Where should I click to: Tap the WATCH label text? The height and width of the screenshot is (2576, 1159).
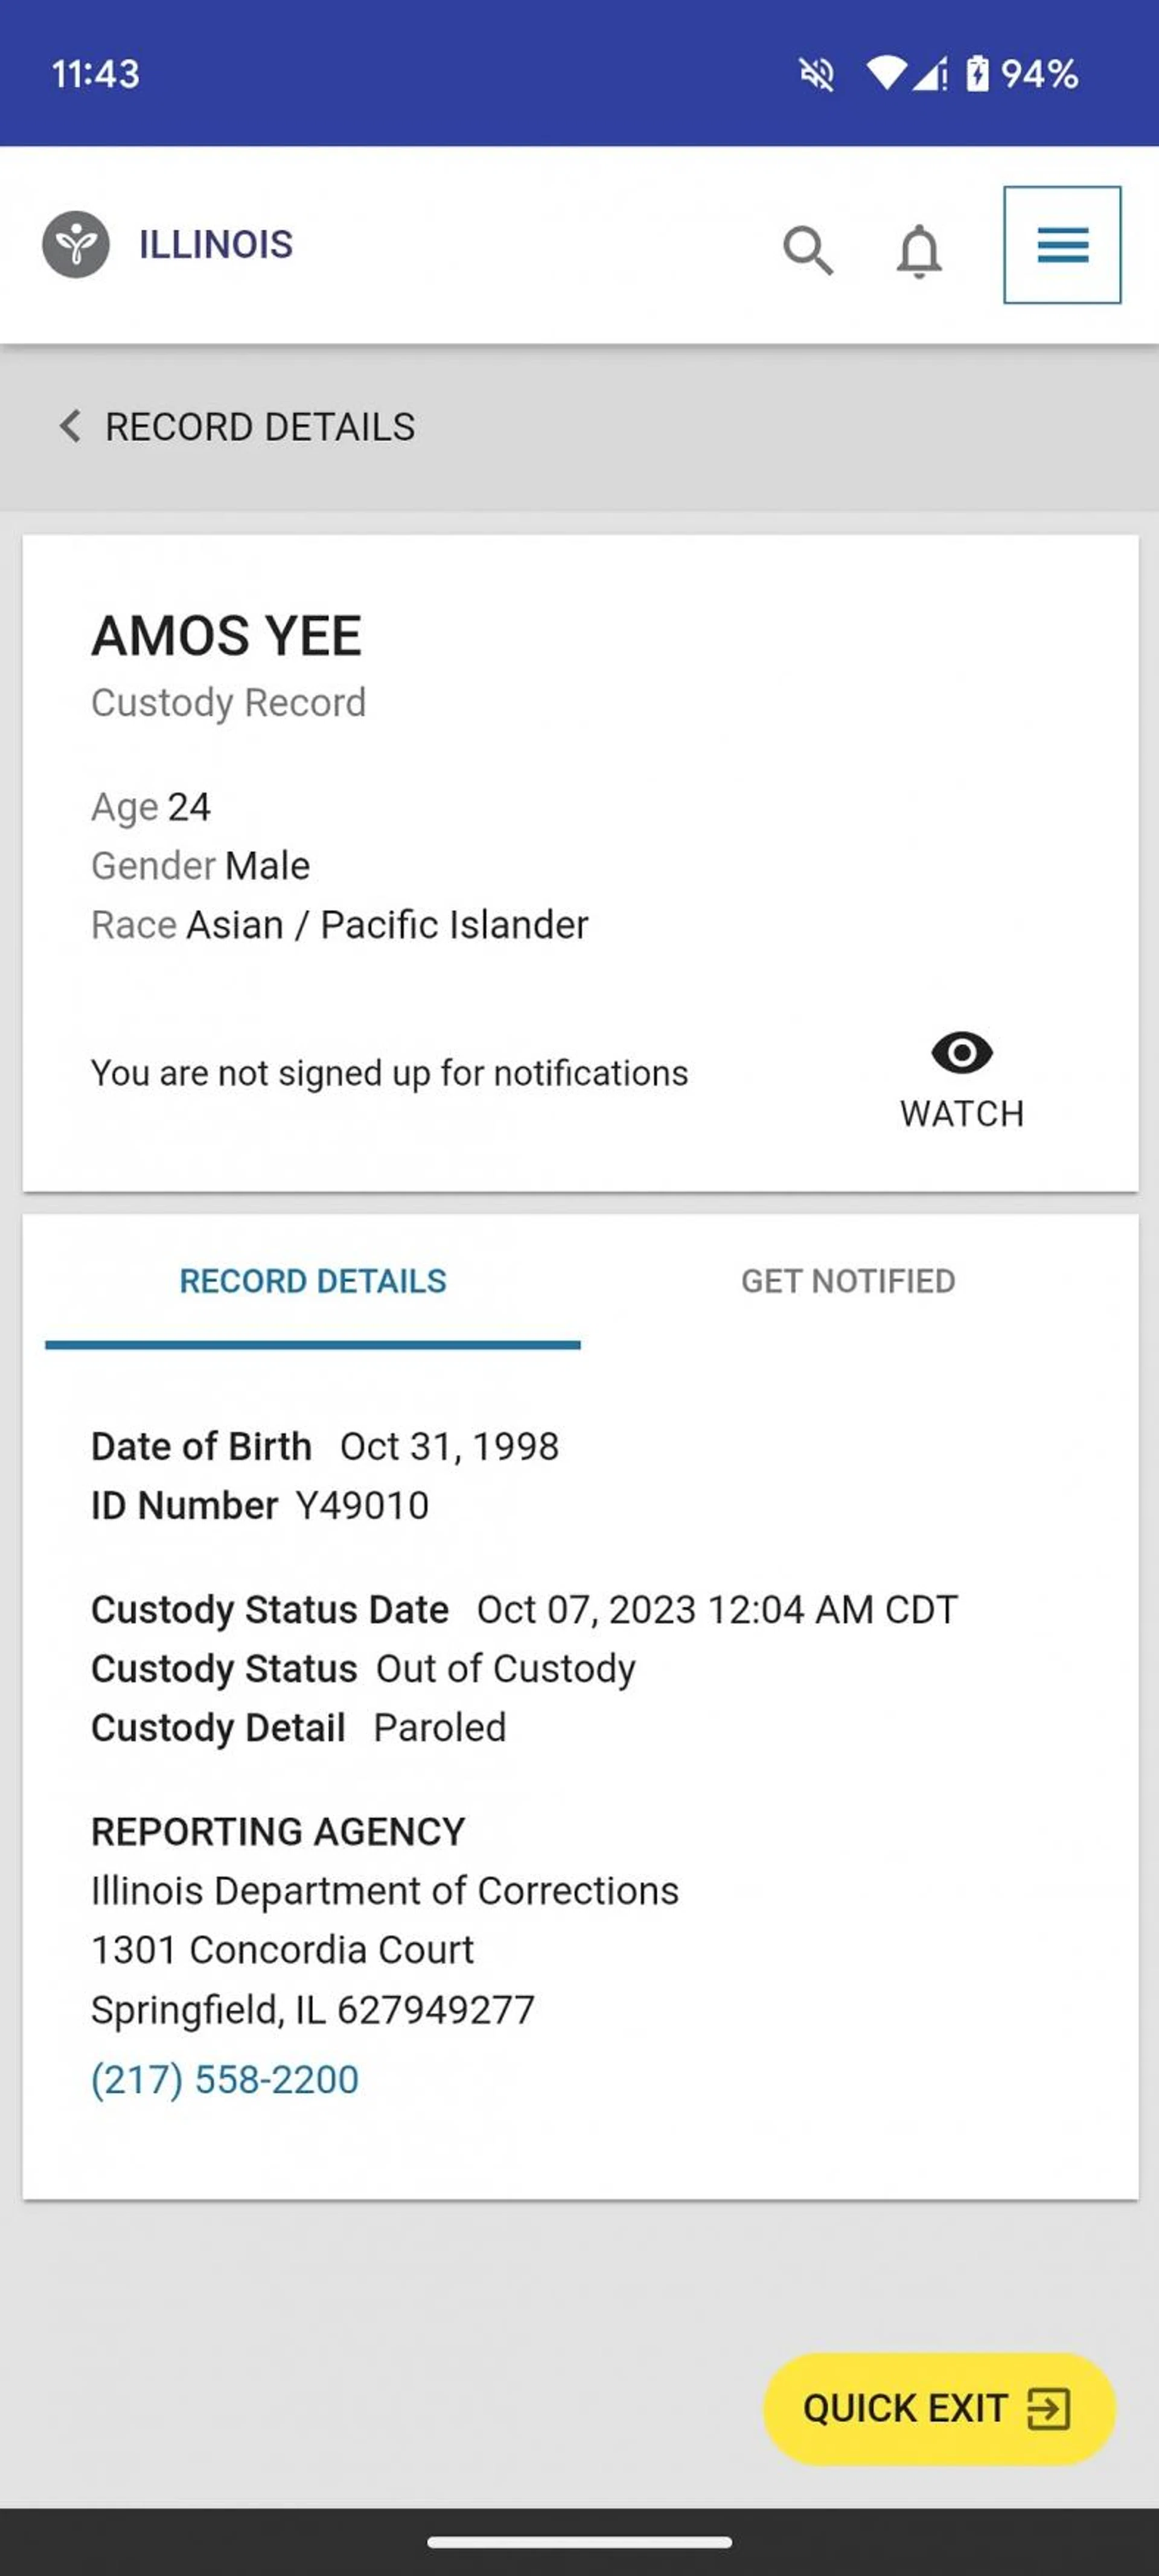961,1114
